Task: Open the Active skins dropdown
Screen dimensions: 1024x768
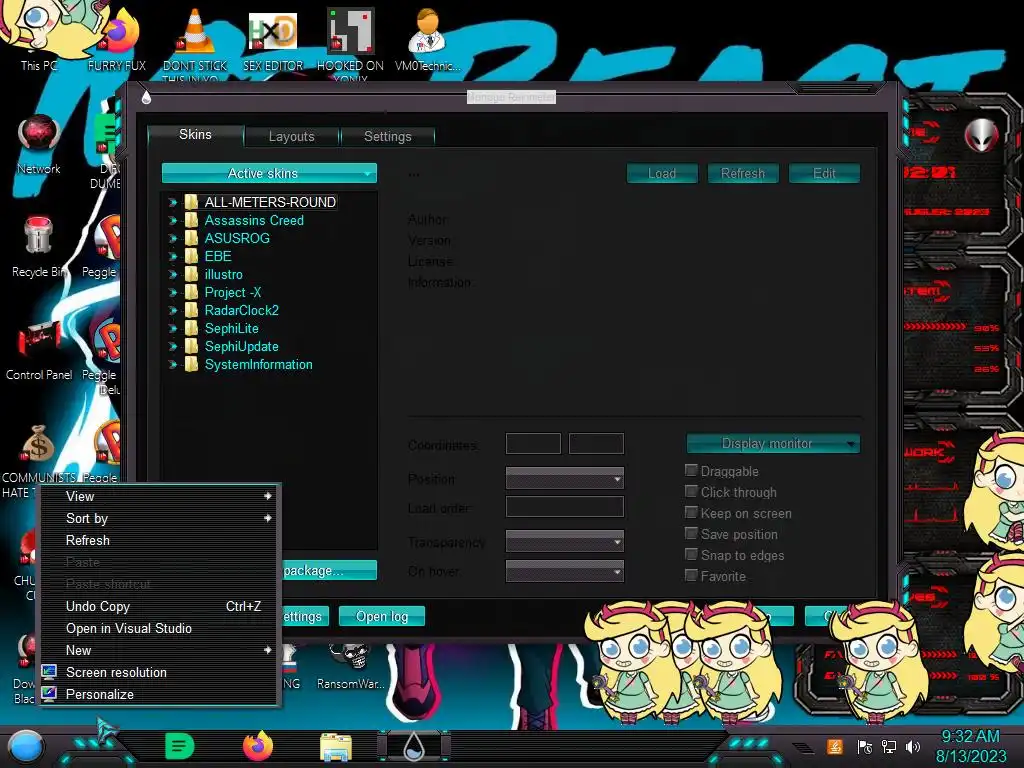Action: click(269, 173)
